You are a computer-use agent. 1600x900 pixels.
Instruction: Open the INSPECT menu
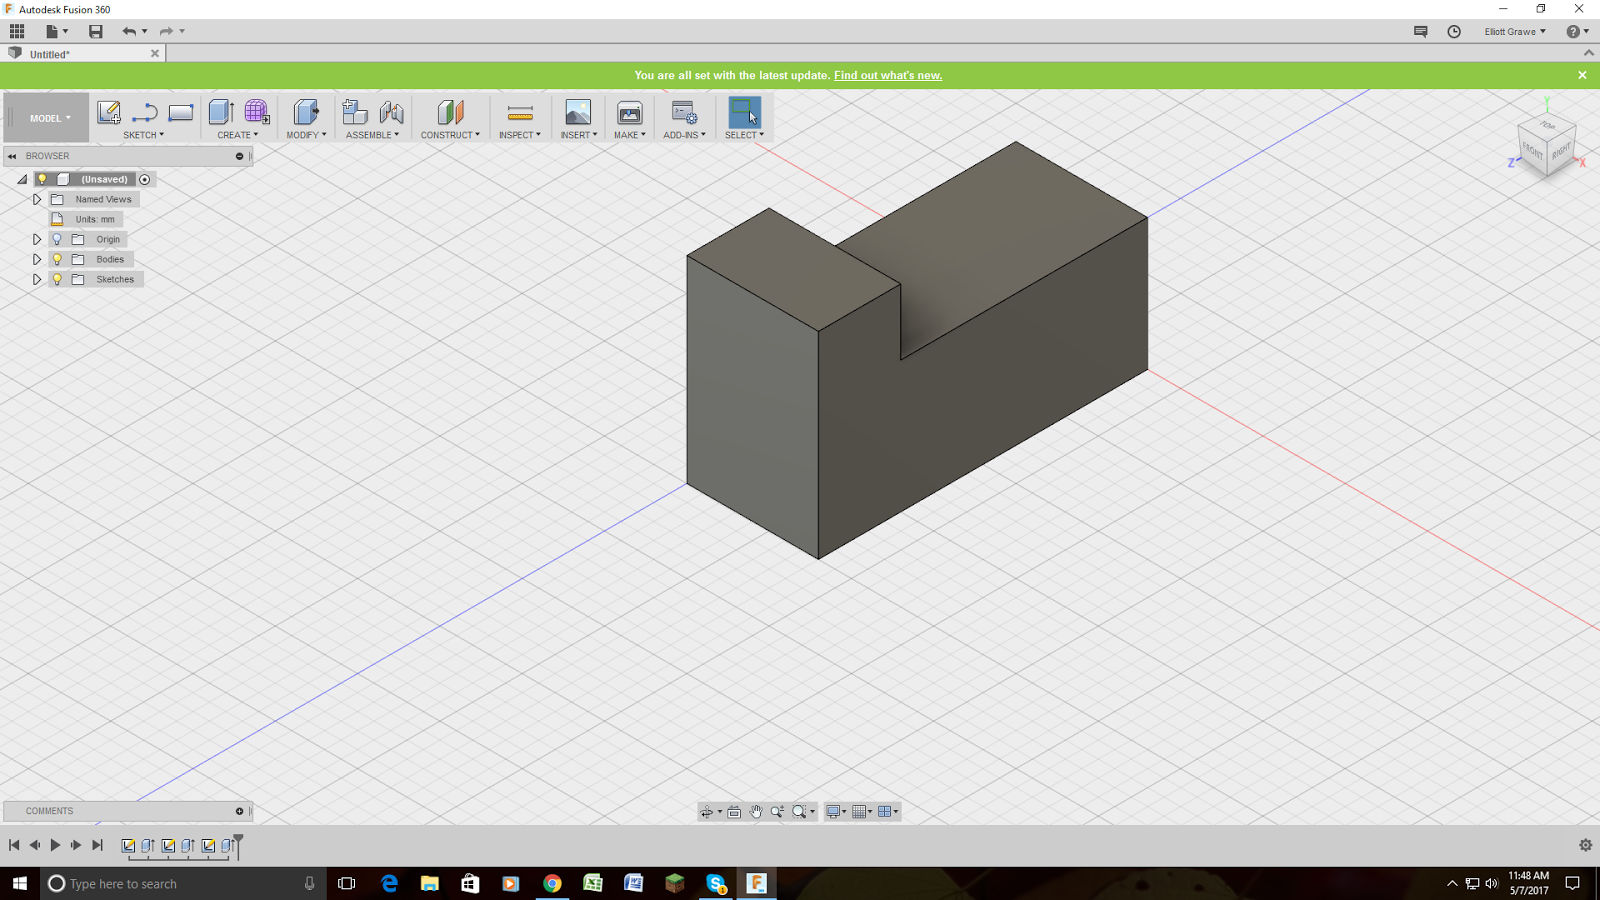(x=520, y=135)
